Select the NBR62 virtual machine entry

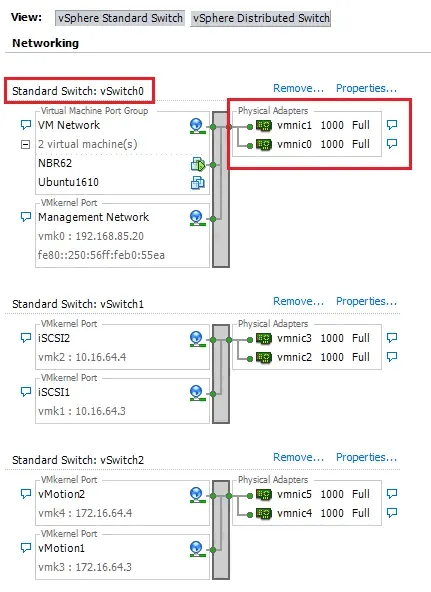pos(55,163)
